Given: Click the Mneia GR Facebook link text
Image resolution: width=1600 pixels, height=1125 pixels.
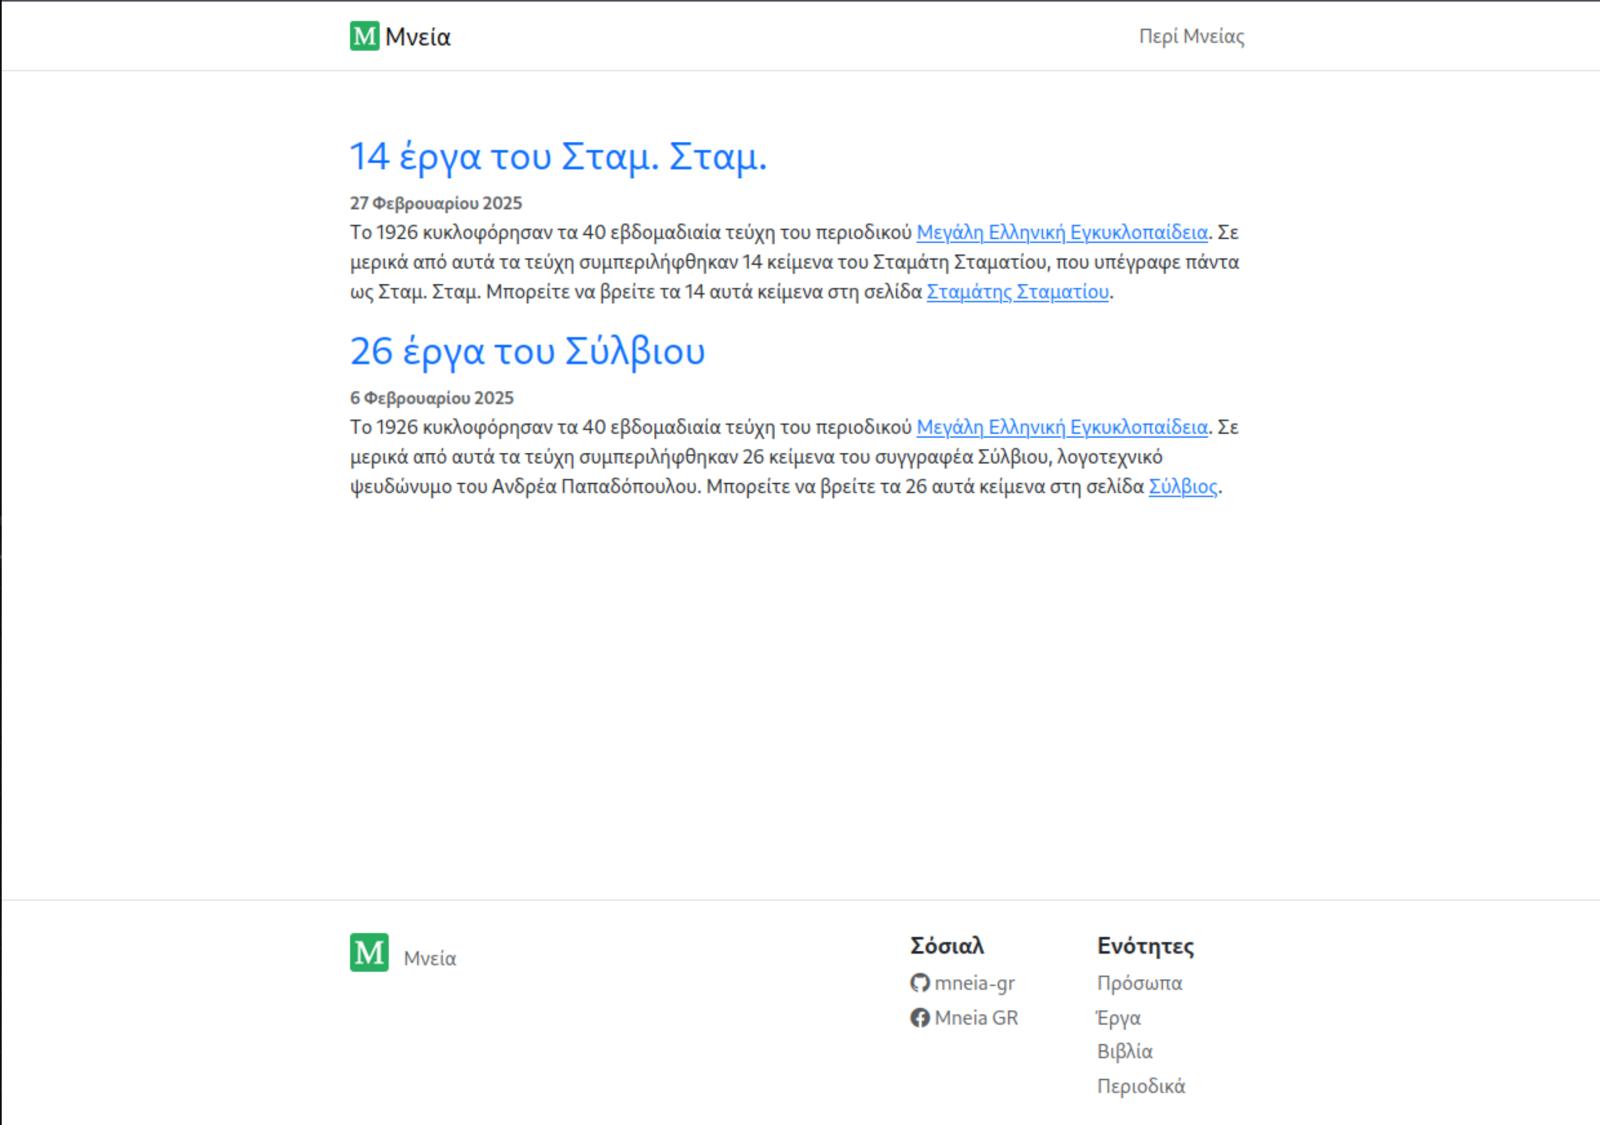Looking at the screenshot, I should coord(975,1018).
